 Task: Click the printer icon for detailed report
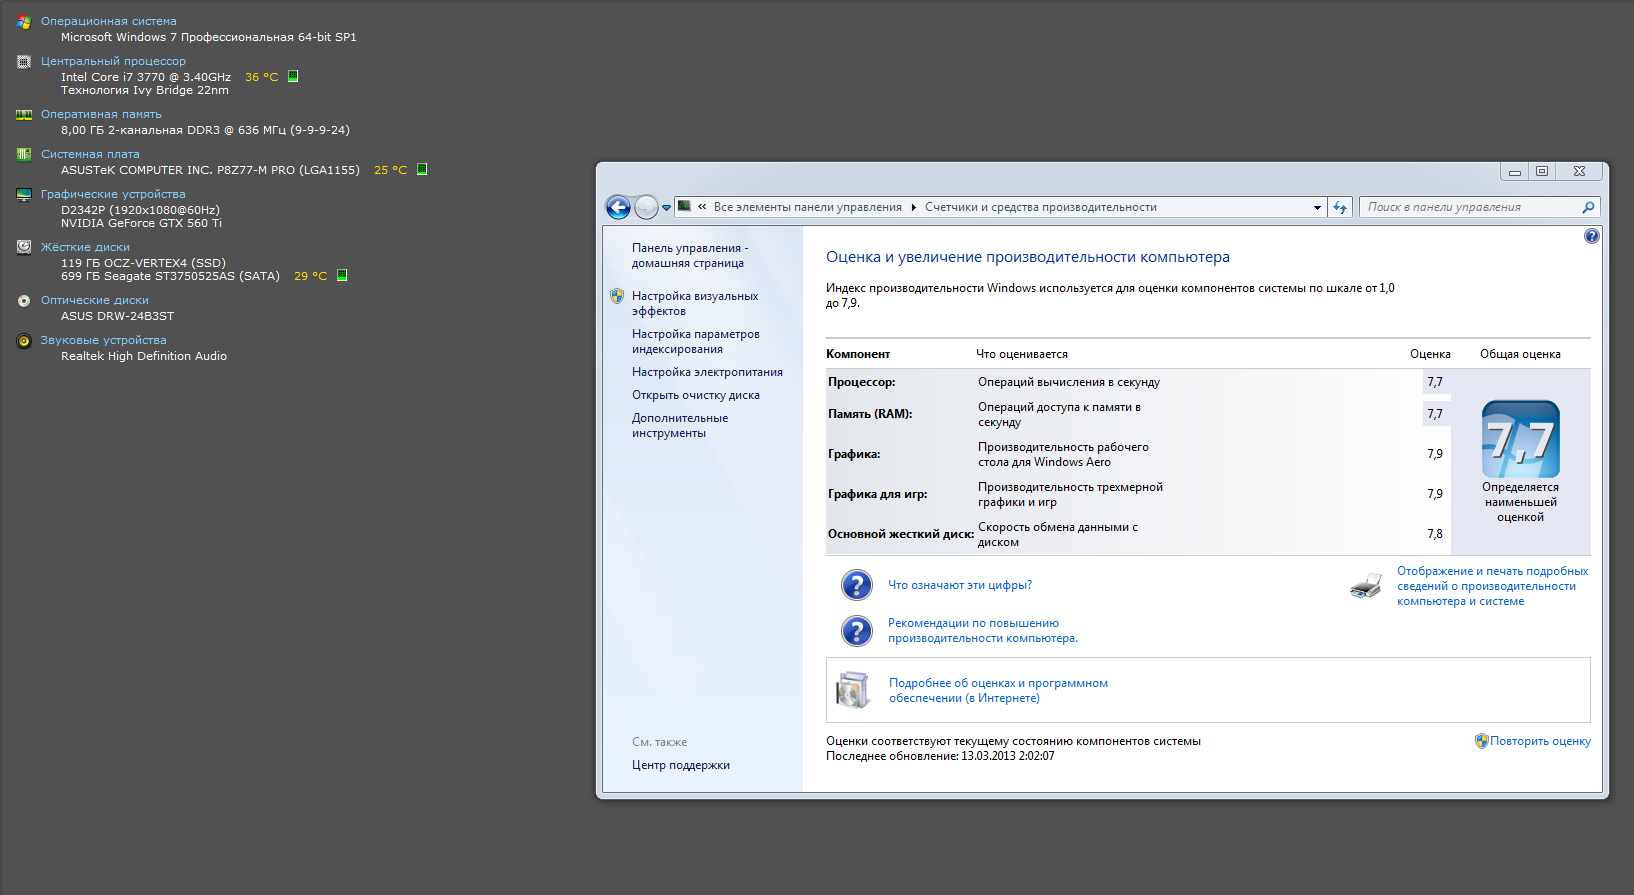click(1365, 586)
